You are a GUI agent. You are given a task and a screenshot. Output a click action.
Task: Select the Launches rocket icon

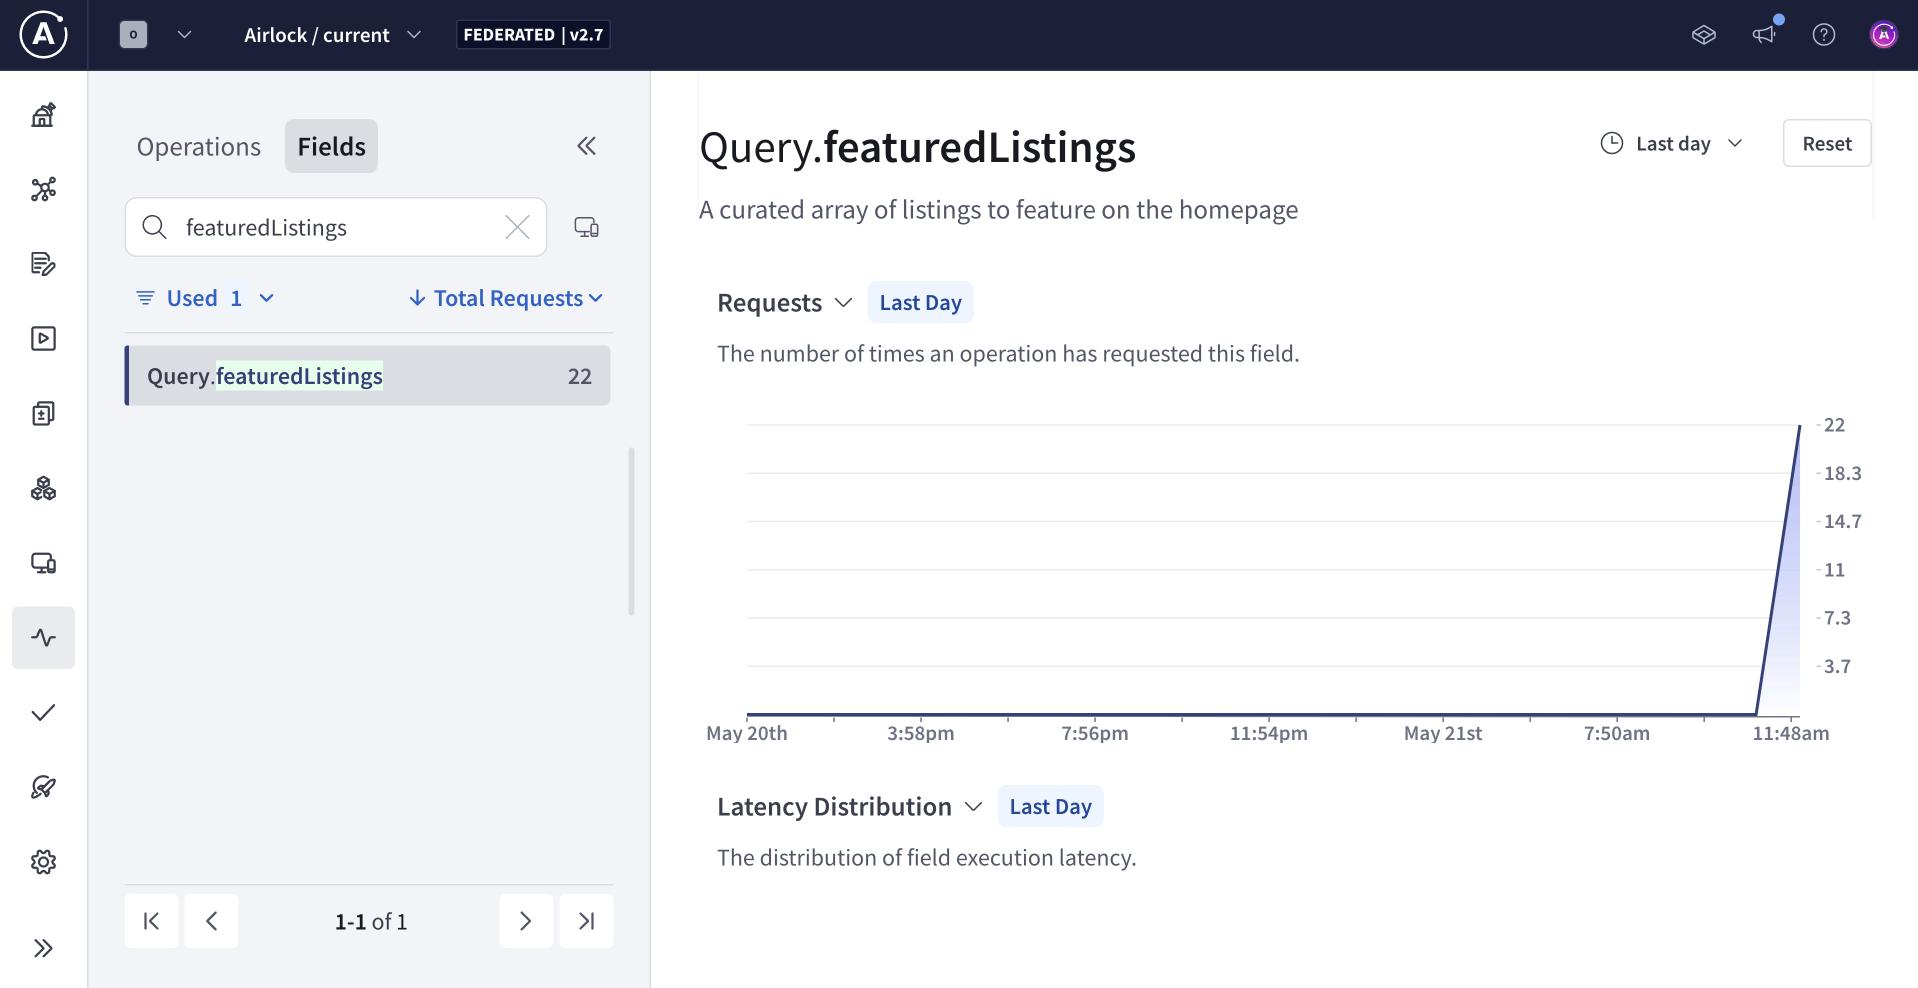(43, 787)
